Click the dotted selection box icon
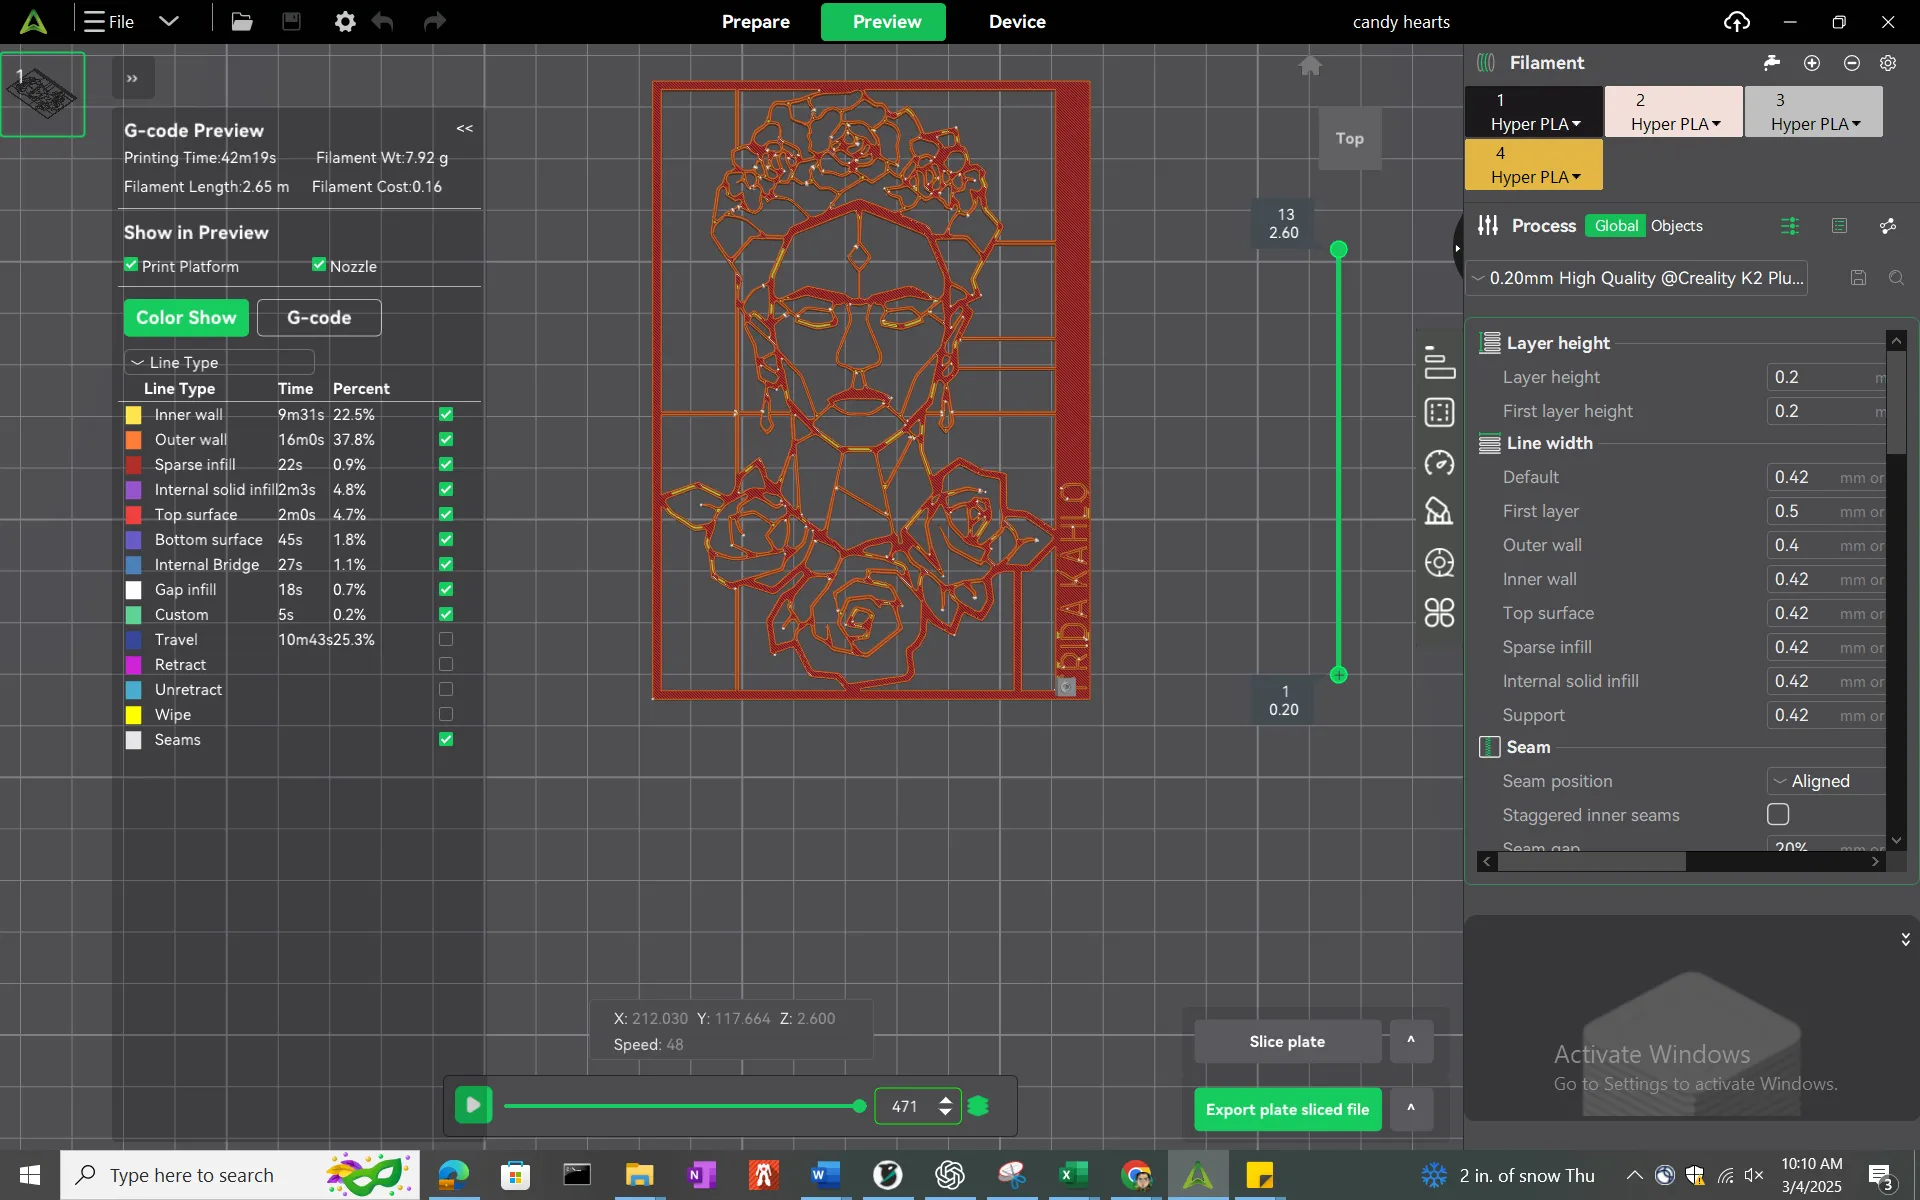The width and height of the screenshot is (1920, 1200). [x=1439, y=412]
